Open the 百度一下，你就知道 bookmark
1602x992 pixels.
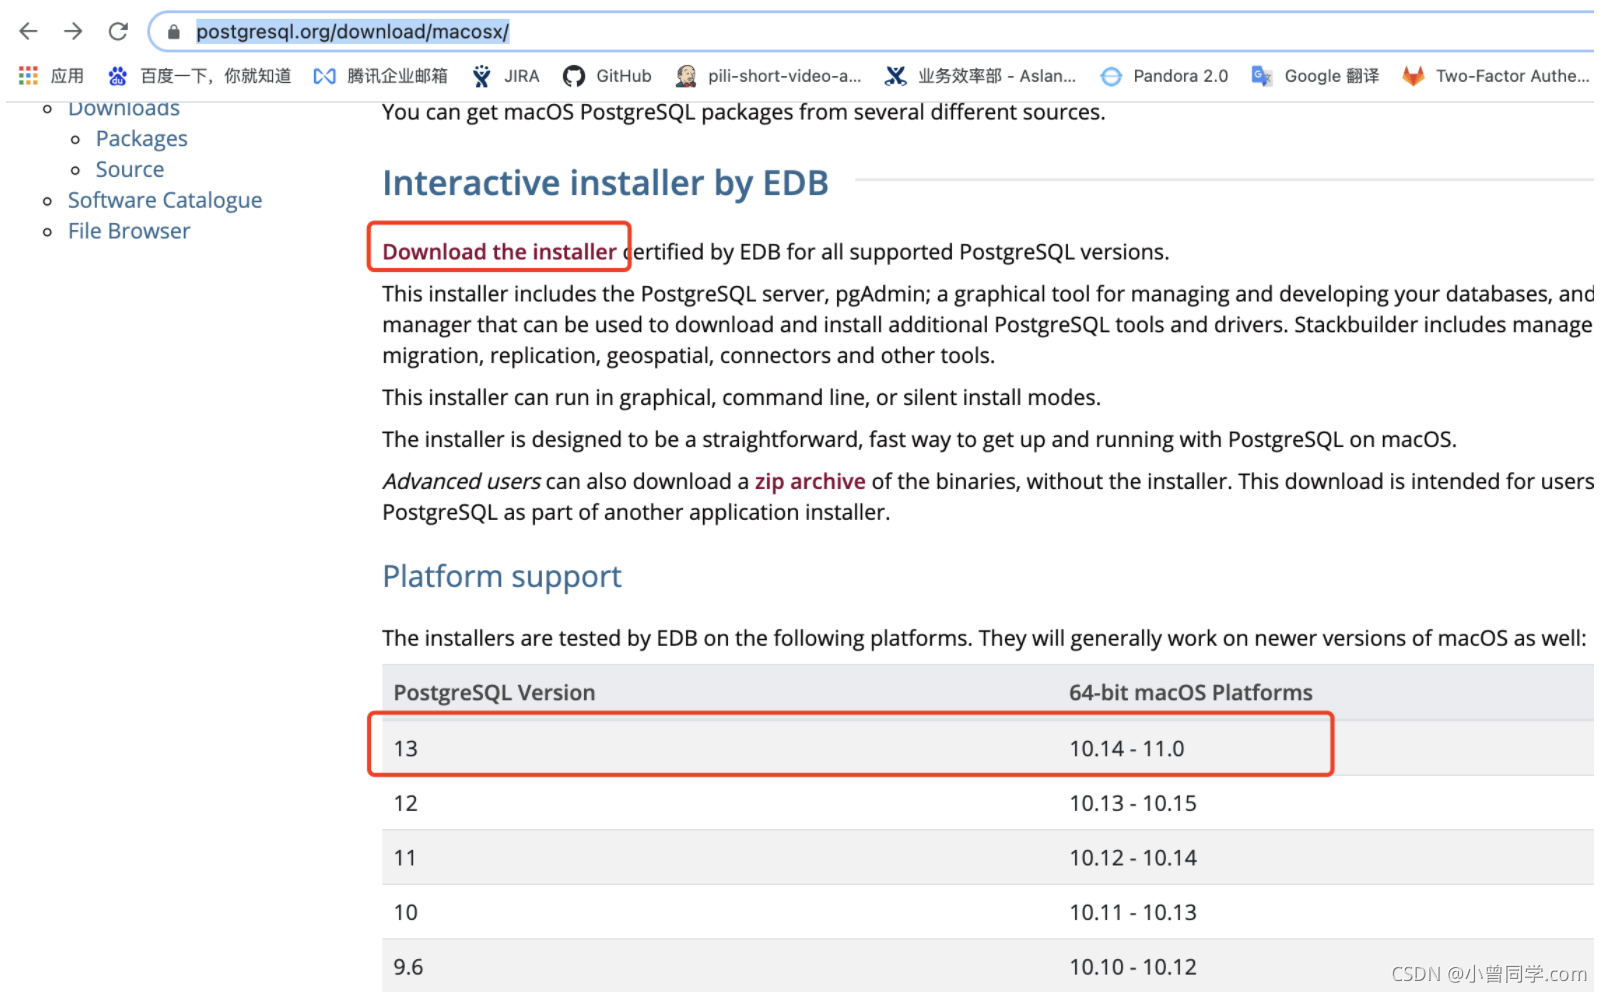point(216,76)
